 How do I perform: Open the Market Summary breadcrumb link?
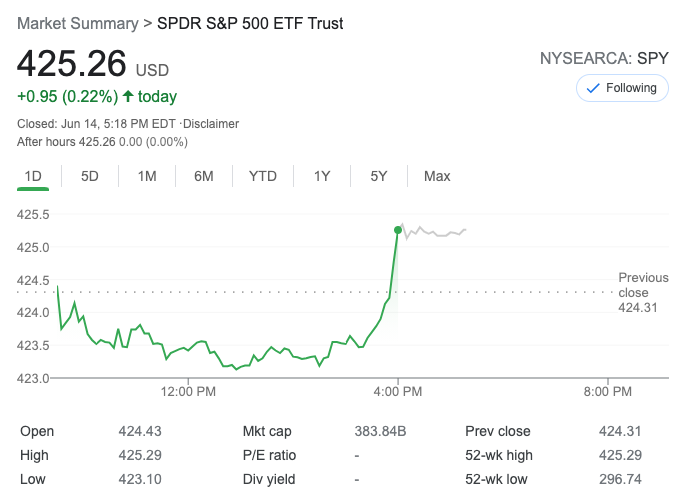pyautogui.click(x=76, y=23)
